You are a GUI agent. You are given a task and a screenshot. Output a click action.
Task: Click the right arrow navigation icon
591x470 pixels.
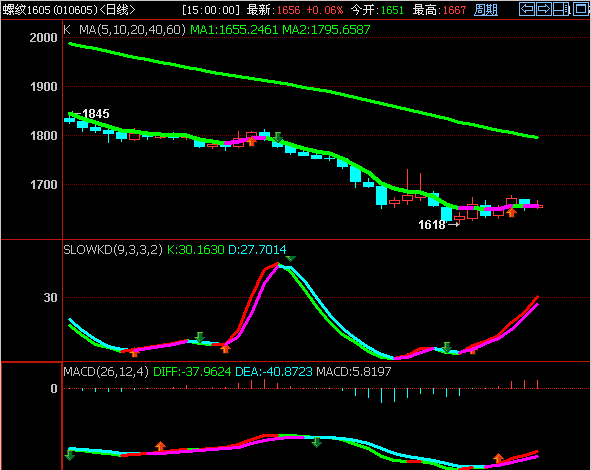(x=544, y=9)
